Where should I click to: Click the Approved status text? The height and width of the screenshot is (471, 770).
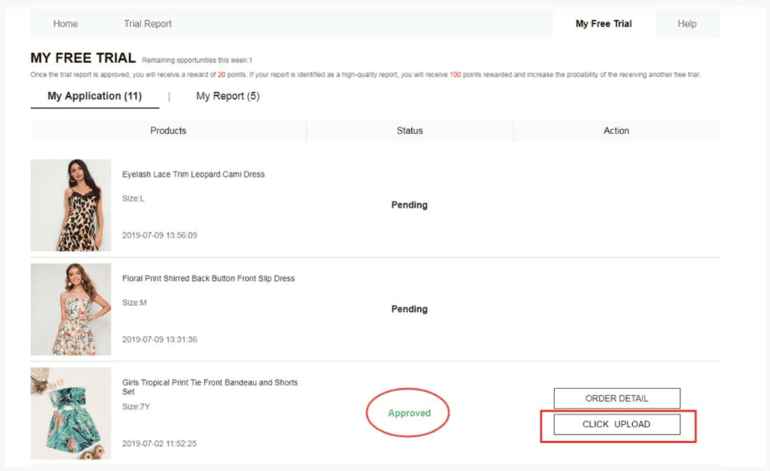[410, 413]
